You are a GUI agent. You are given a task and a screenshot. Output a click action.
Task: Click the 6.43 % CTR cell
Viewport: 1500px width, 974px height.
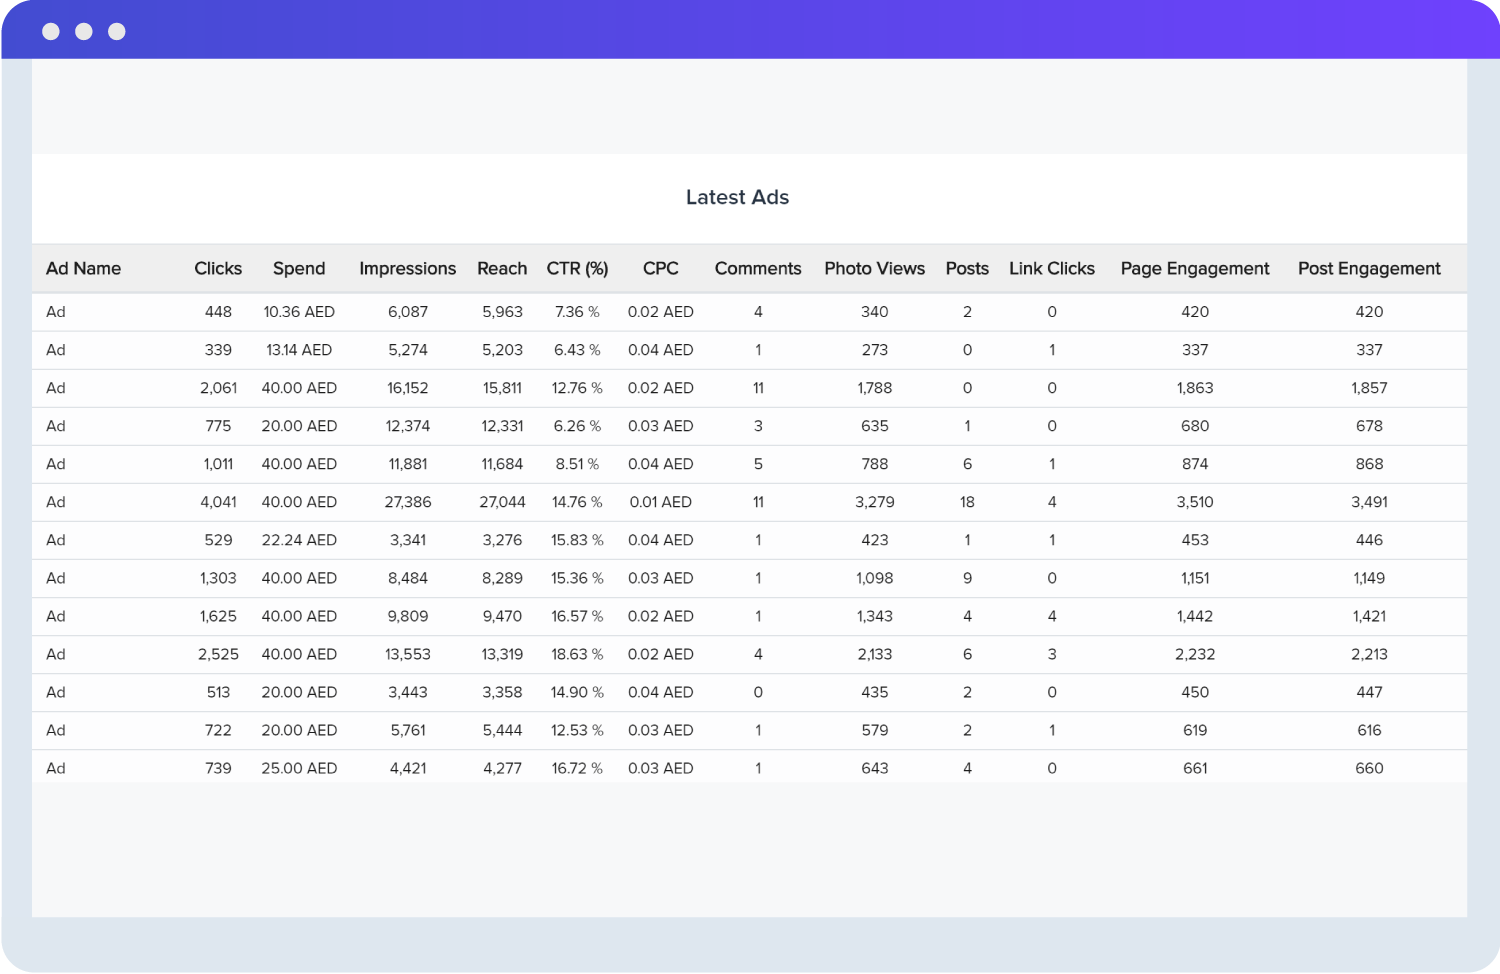coord(577,350)
